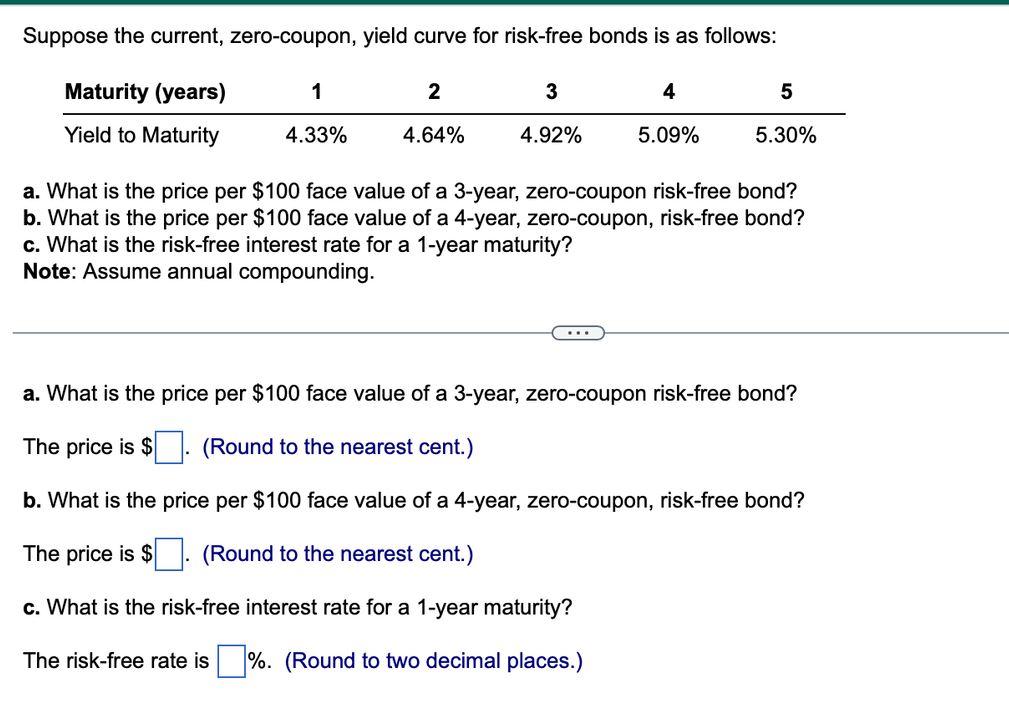This screenshot has width=1009, height=718.
Task: Click the 5.30% five-year yield
Action: [785, 134]
